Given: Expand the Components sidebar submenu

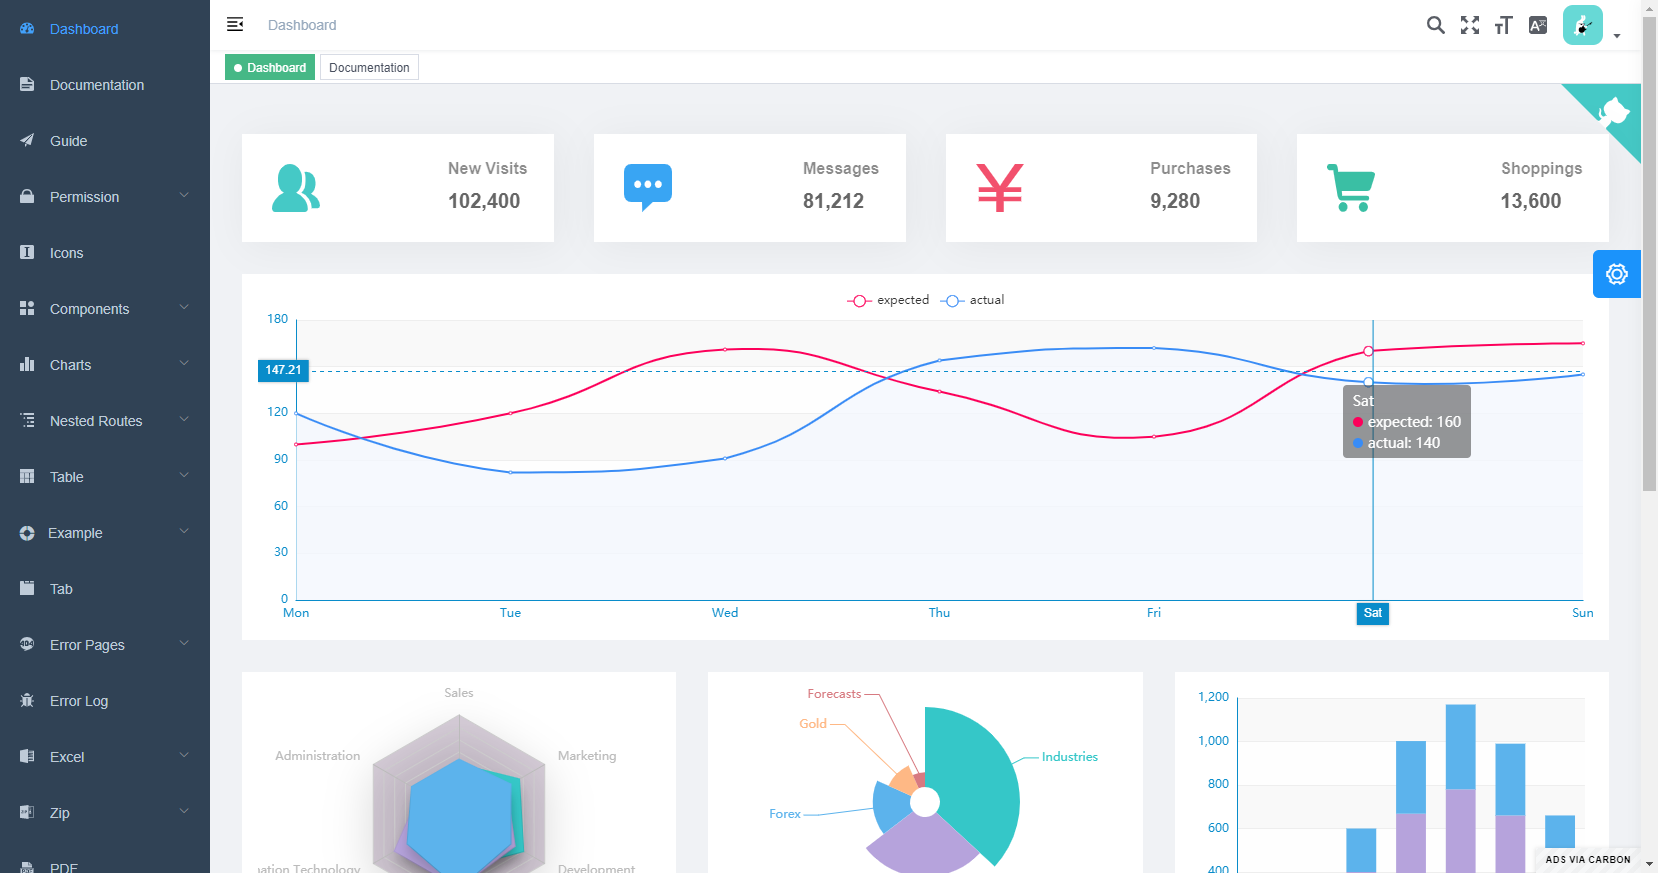Looking at the screenshot, I should click(x=105, y=309).
